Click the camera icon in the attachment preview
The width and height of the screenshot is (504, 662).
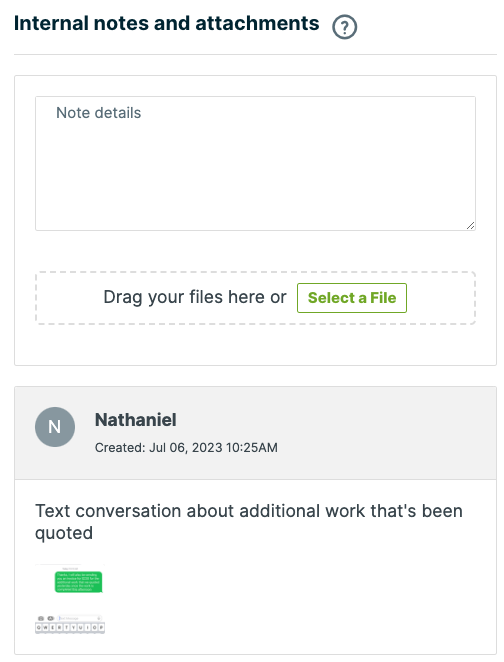[41, 618]
